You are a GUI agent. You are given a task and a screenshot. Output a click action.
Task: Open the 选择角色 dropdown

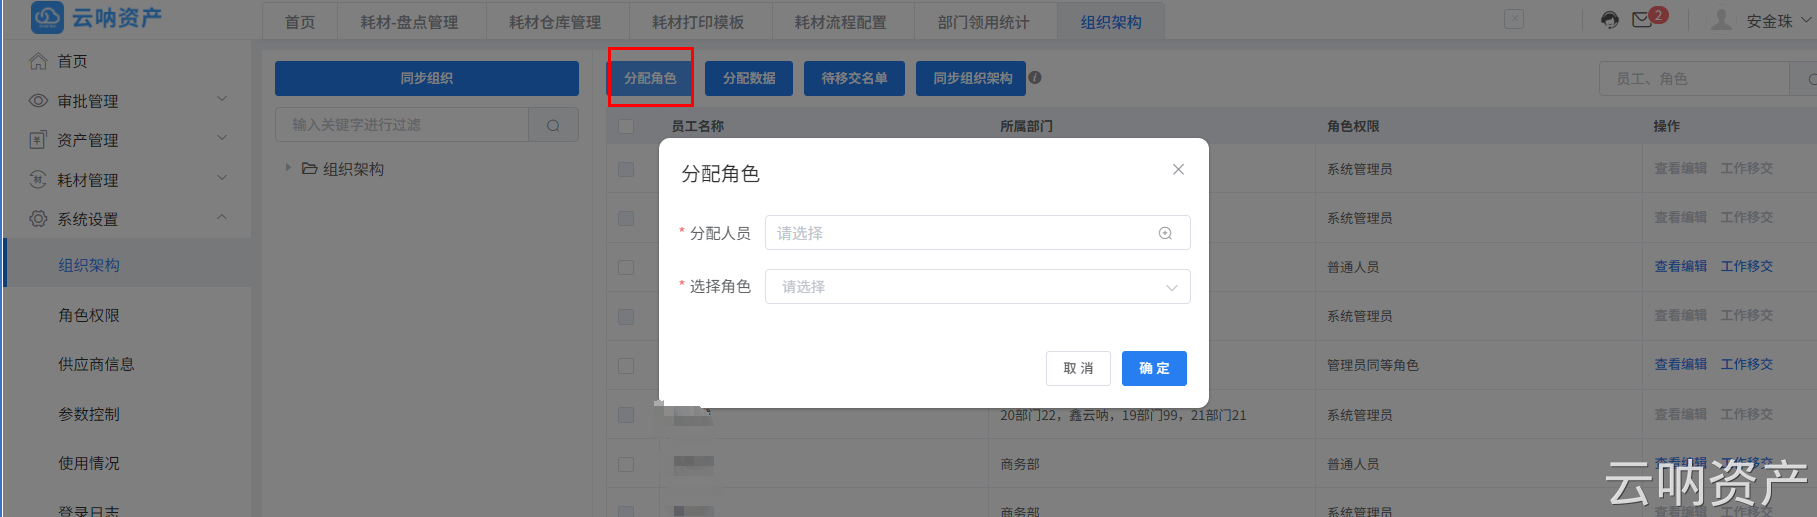[978, 286]
